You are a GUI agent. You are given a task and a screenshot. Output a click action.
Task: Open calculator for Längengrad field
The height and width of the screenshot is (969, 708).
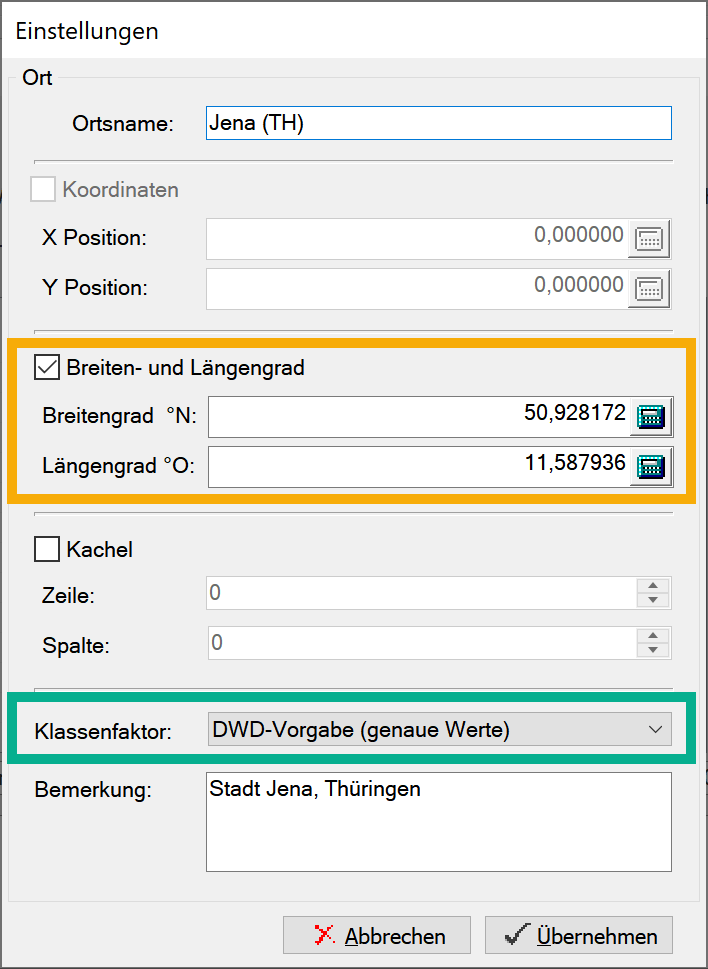(x=650, y=467)
